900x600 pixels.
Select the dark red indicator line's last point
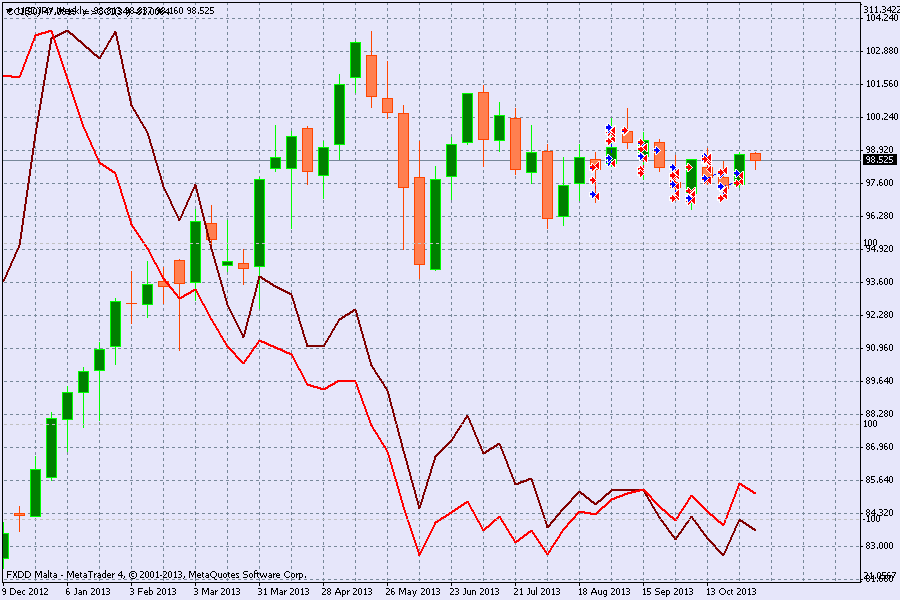(x=755, y=530)
